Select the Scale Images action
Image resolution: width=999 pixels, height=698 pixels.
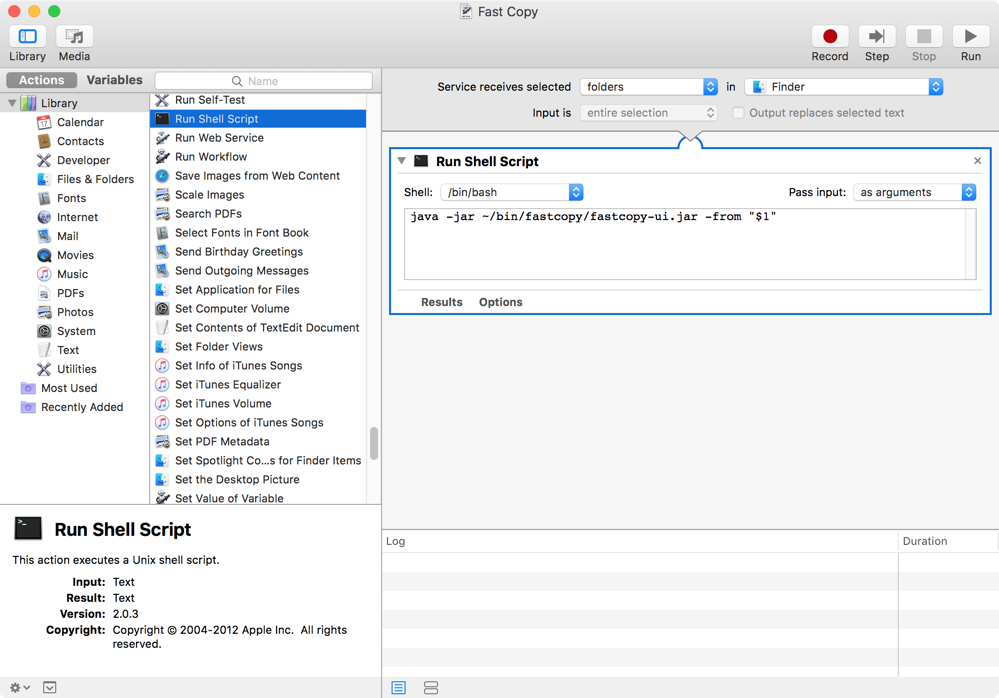tap(258, 195)
